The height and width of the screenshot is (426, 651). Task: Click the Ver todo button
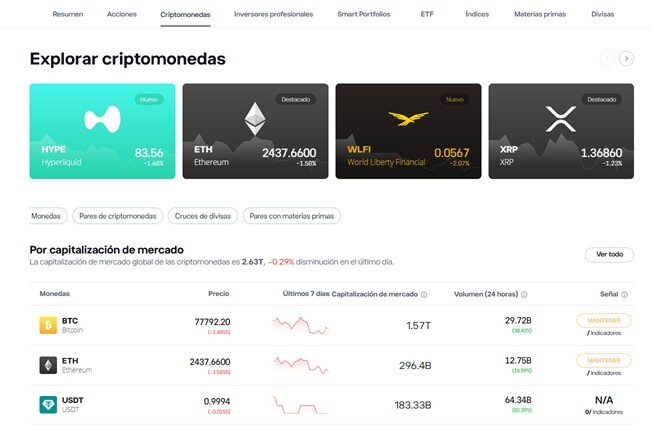click(x=609, y=255)
